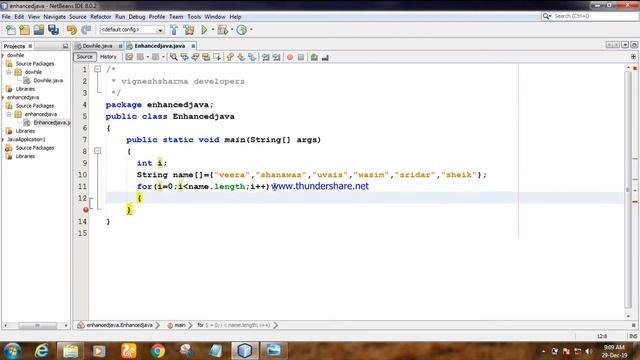Click Shift Line Left icon

click(266, 57)
